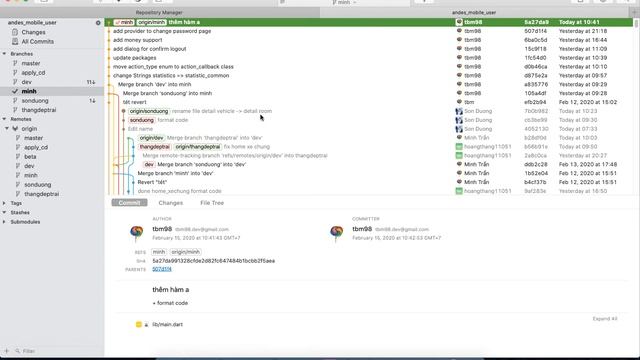This screenshot has height=360, width=640.
Task: Open the Commit details tab
Action: coord(129,202)
